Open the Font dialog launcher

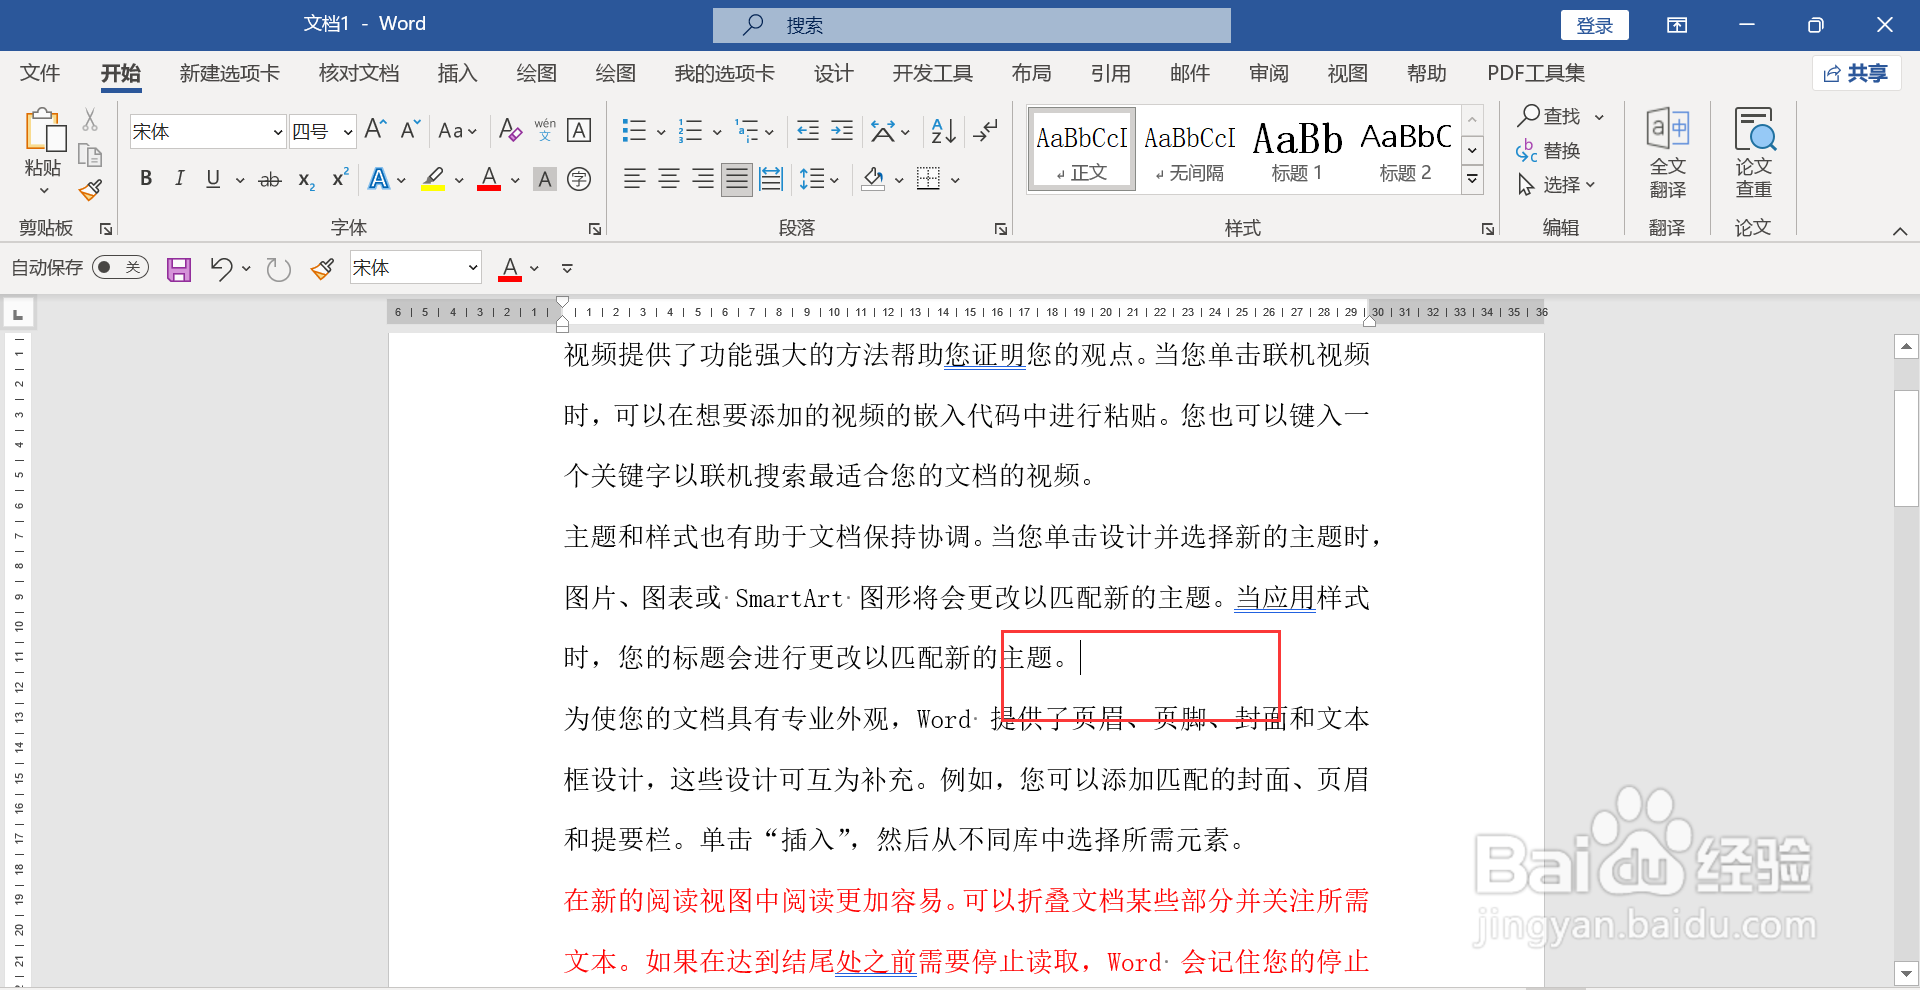point(595,229)
